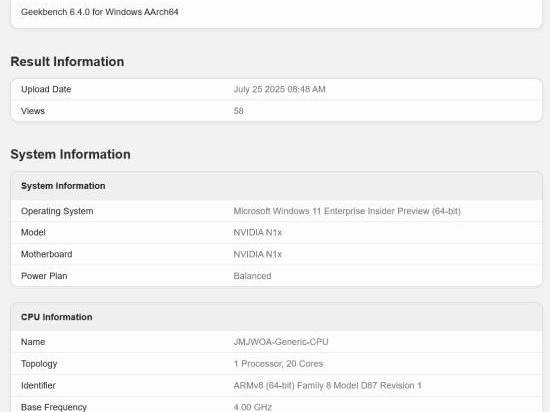Select the Result Information heading

coord(67,62)
